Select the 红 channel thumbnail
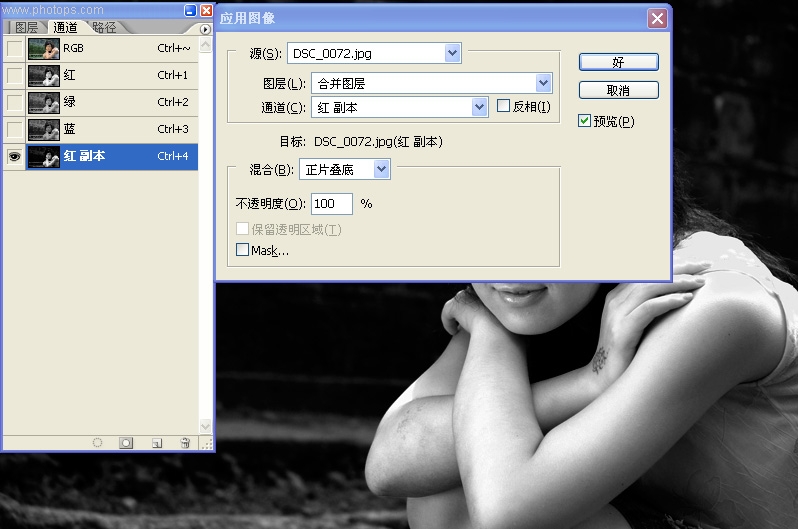This screenshot has width=798, height=529. tap(44, 75)
